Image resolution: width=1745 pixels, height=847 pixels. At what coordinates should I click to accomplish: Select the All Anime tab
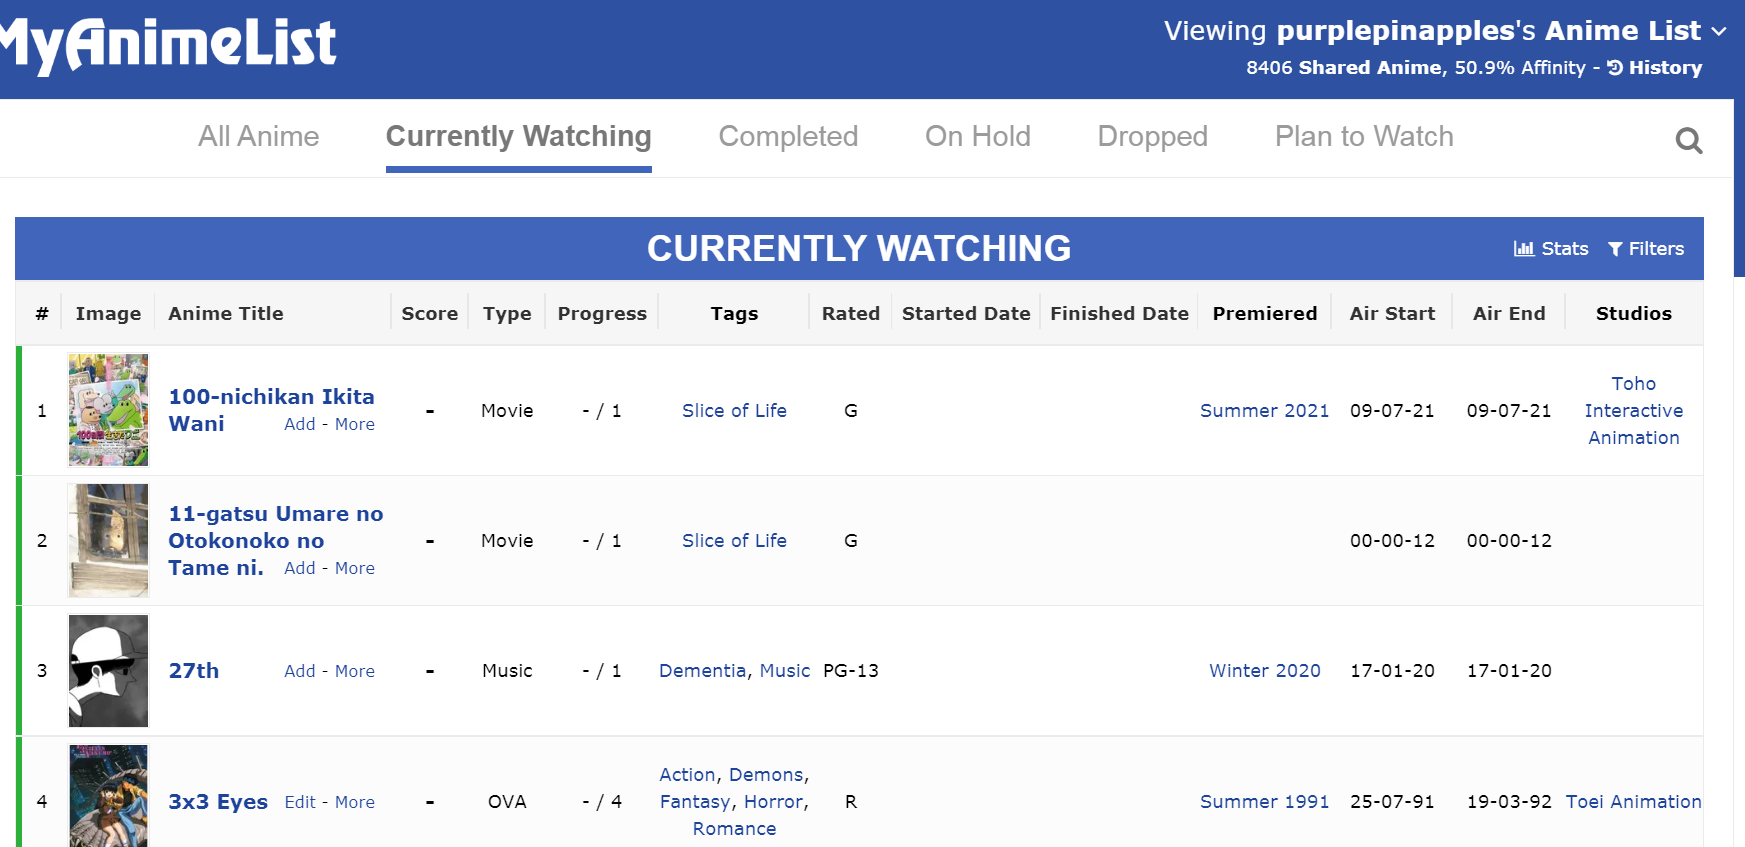(x=258, y=137)
